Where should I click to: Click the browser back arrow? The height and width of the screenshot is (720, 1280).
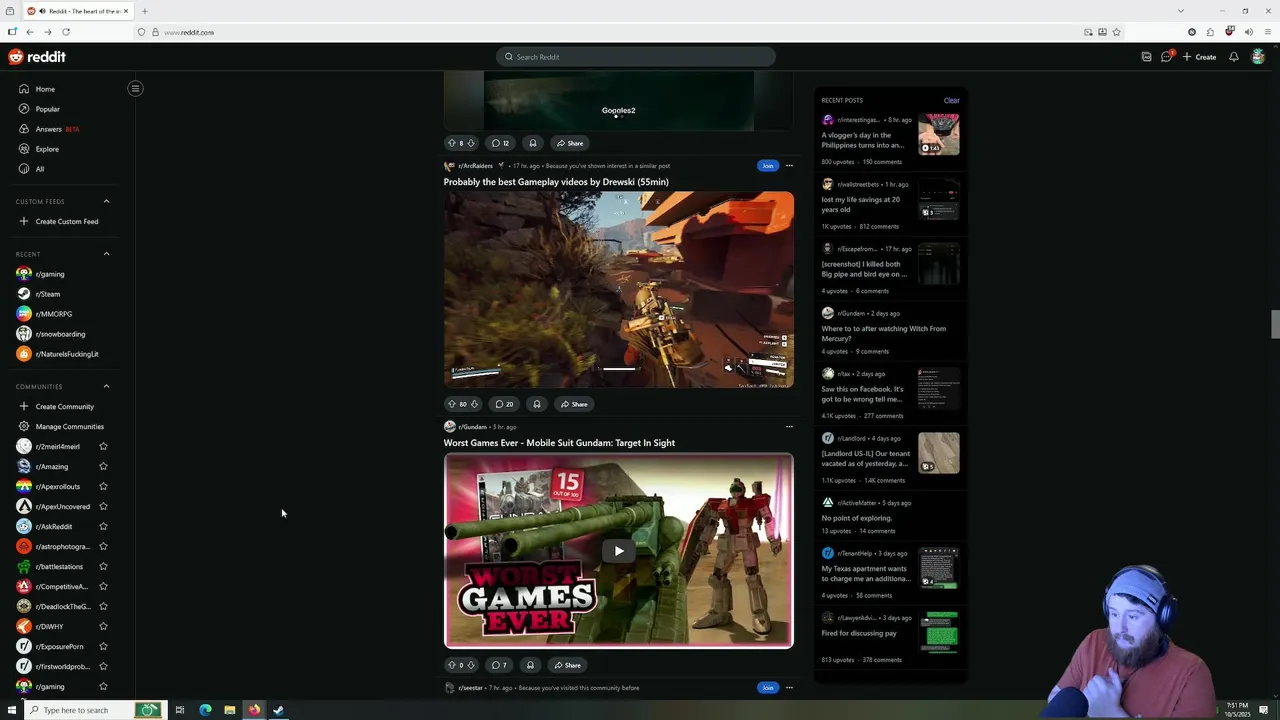point(30,32)
